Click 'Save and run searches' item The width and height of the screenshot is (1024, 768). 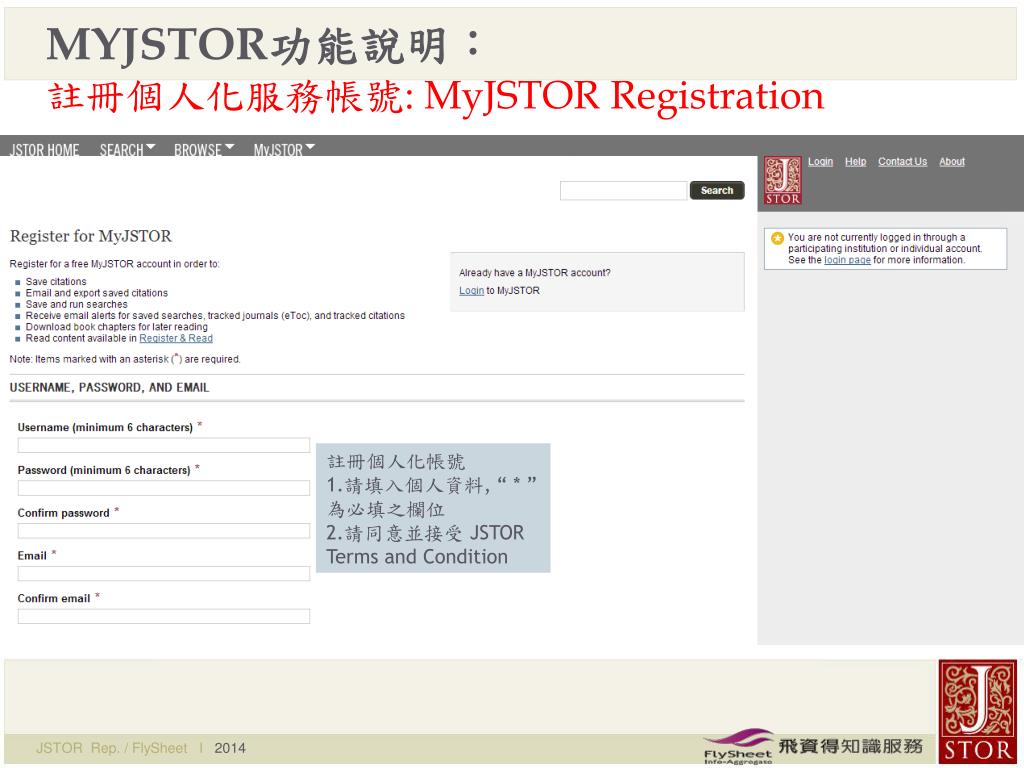coord(76,304)
